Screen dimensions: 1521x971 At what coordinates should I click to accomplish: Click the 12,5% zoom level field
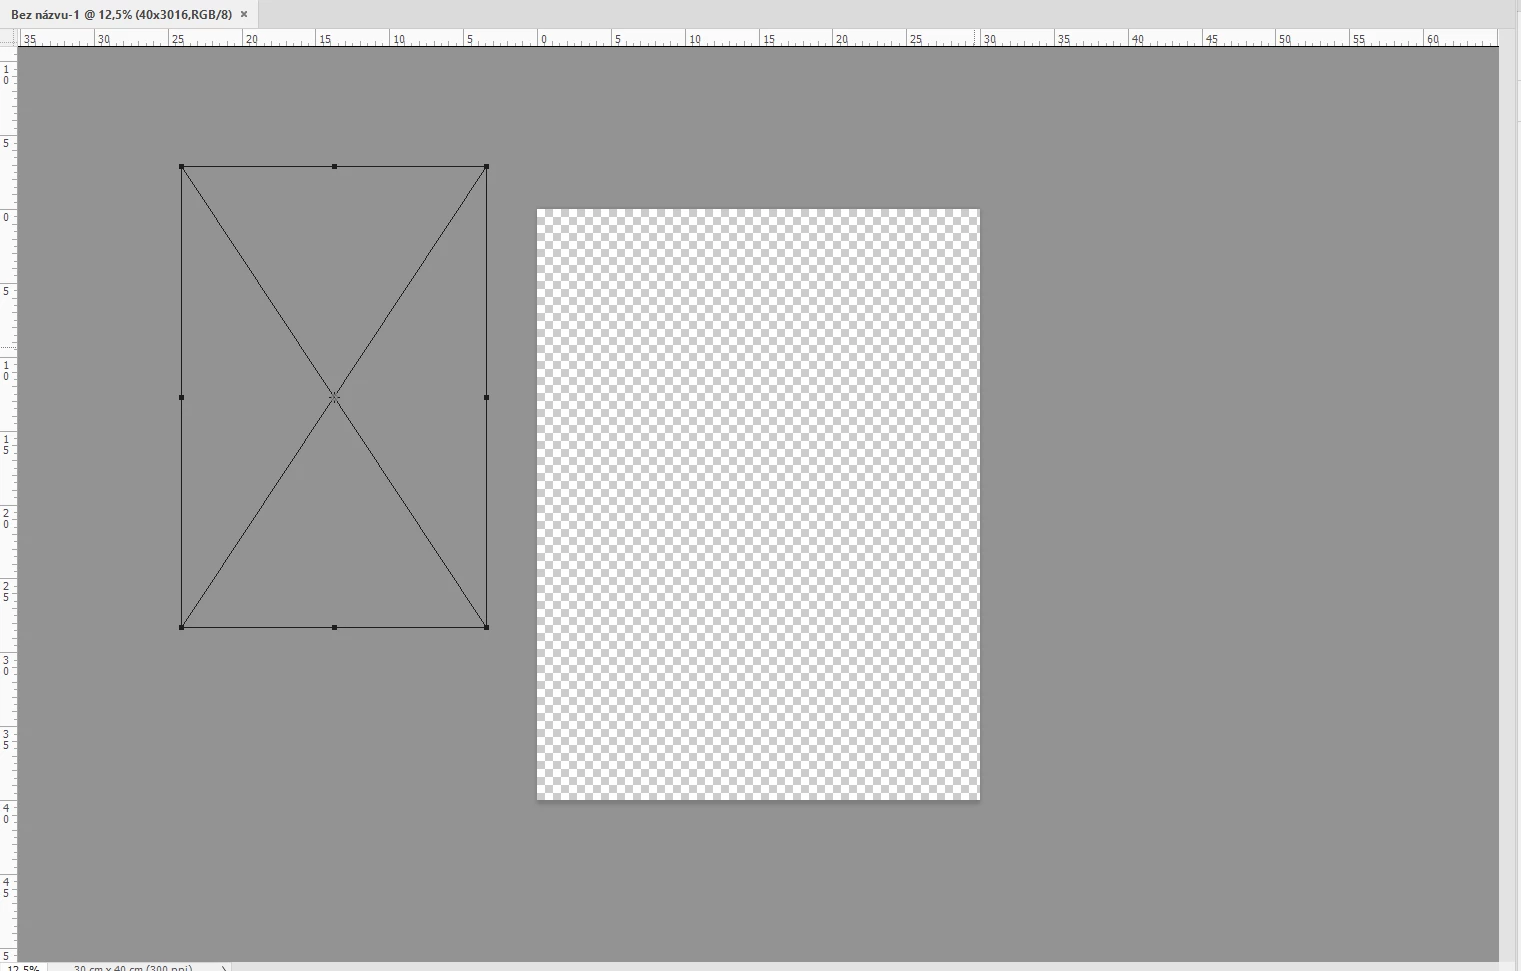click(23, 967)
